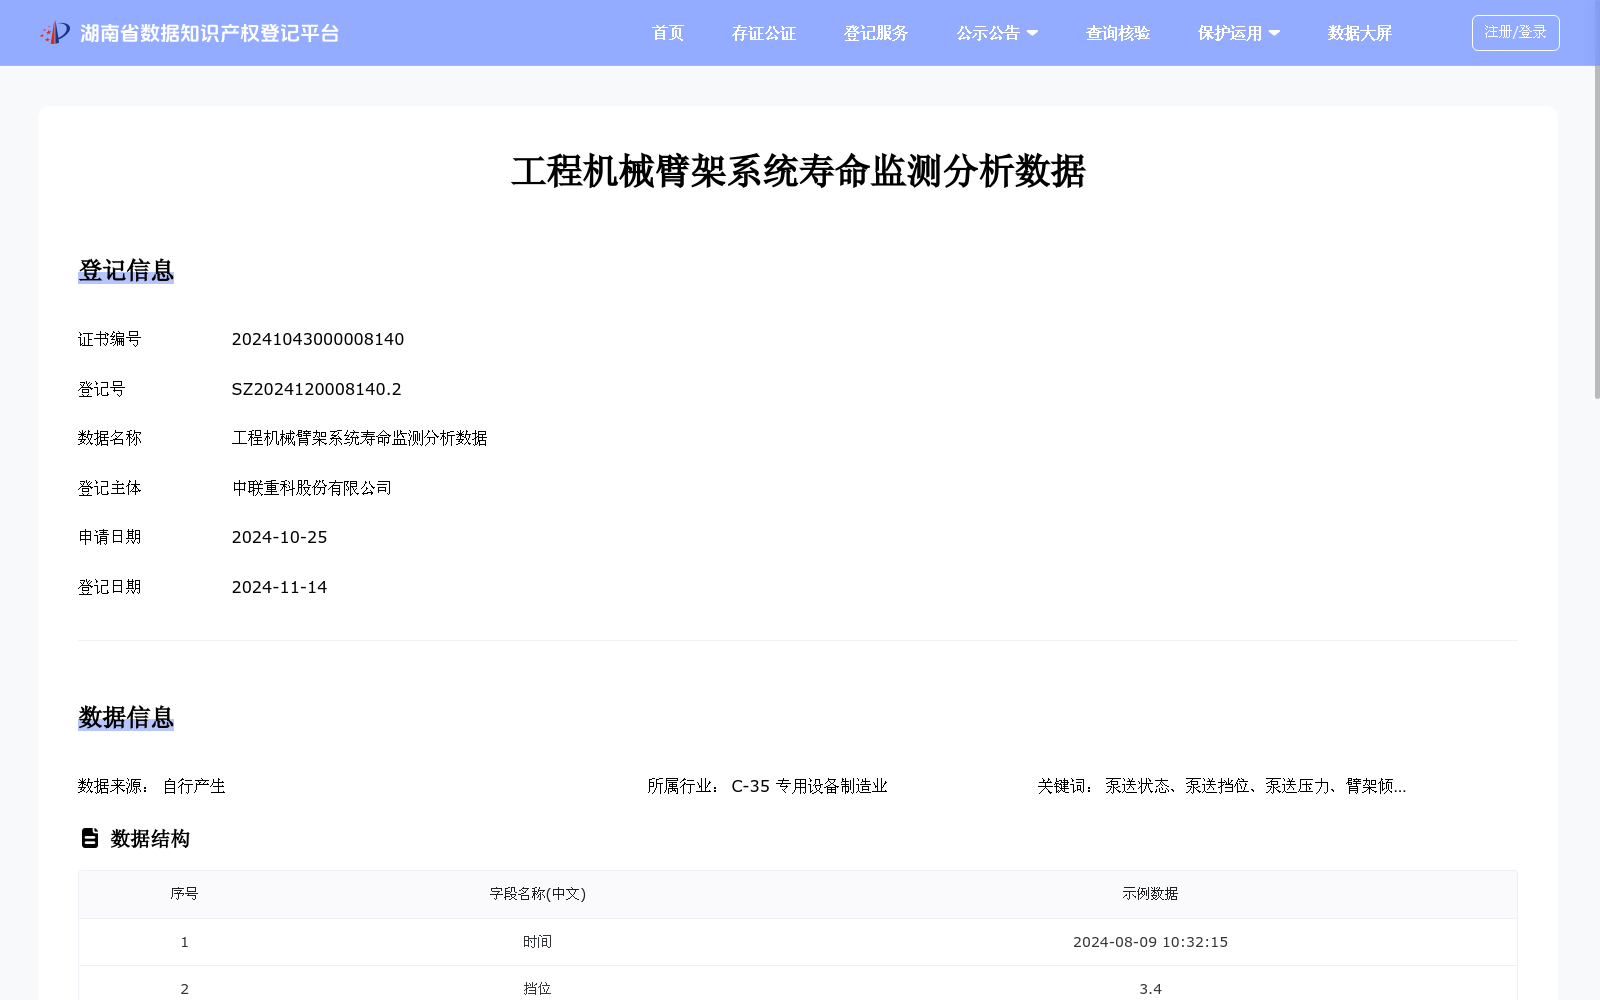This screenshot has width=1600, height=1000.
Task: Expand the 保护运用 dropdown menu
Action: [1239, 33]
